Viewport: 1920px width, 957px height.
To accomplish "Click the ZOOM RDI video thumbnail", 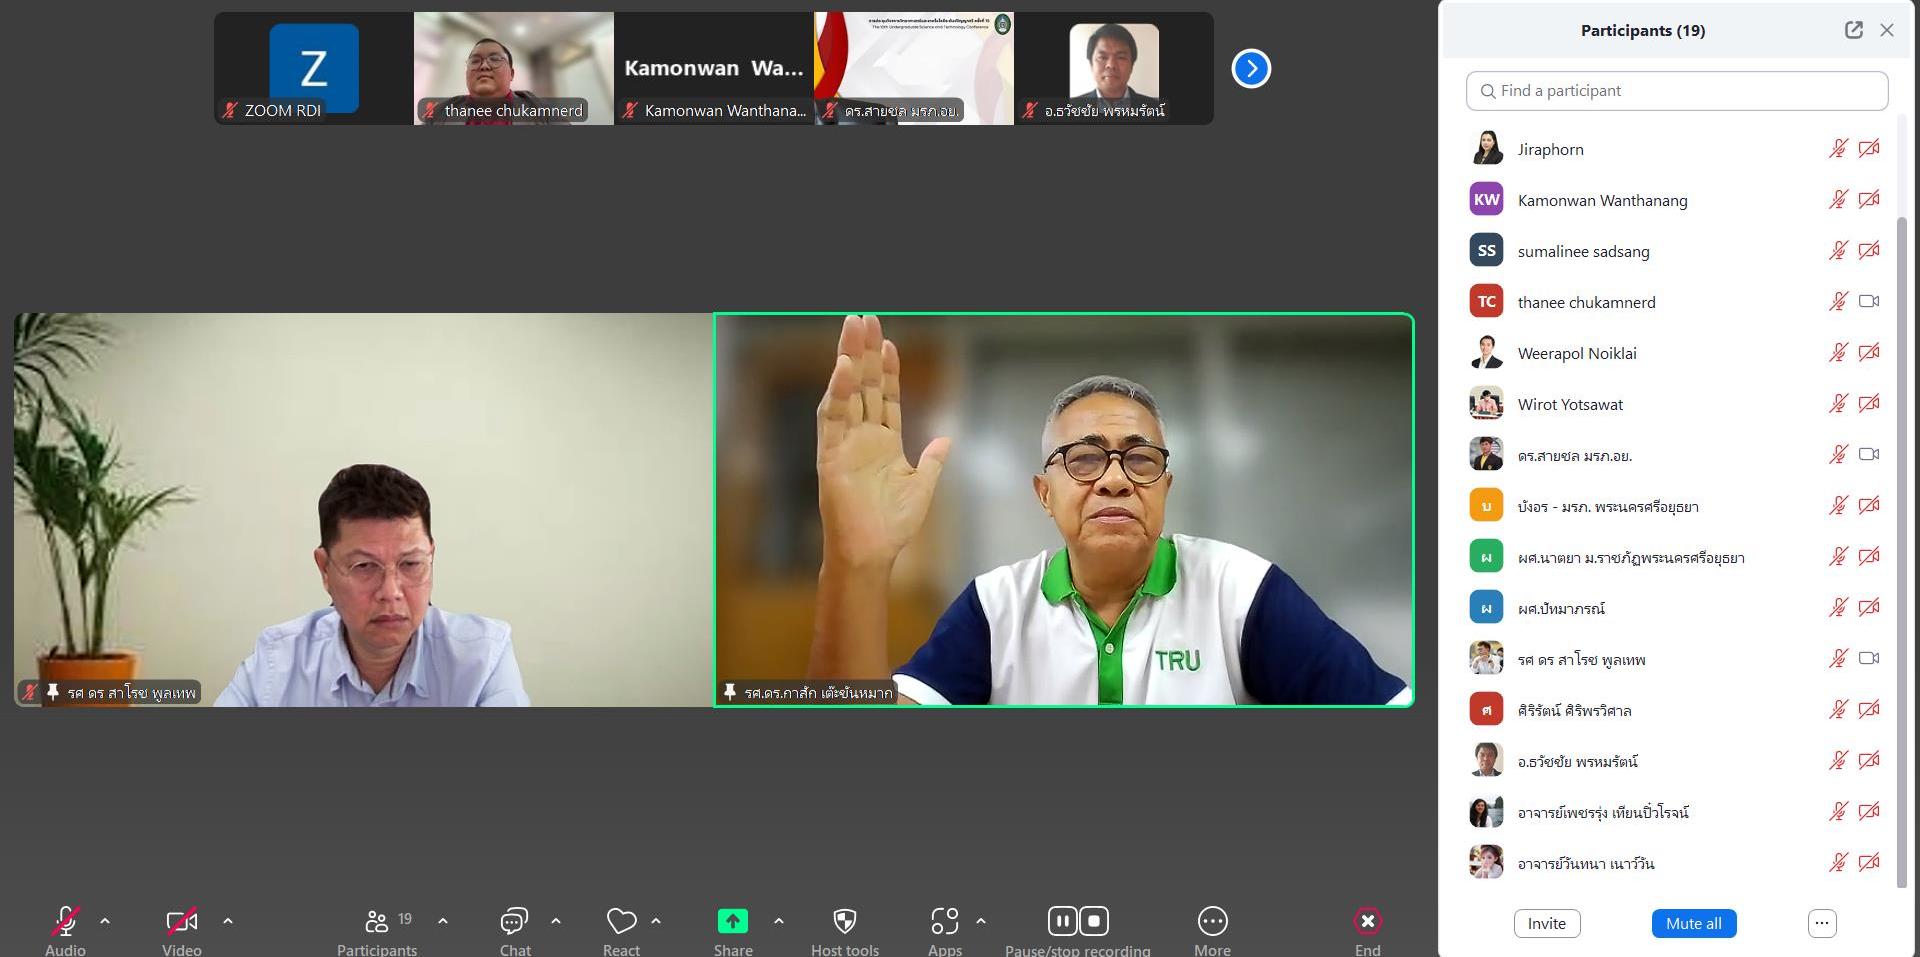I will 314,69.
